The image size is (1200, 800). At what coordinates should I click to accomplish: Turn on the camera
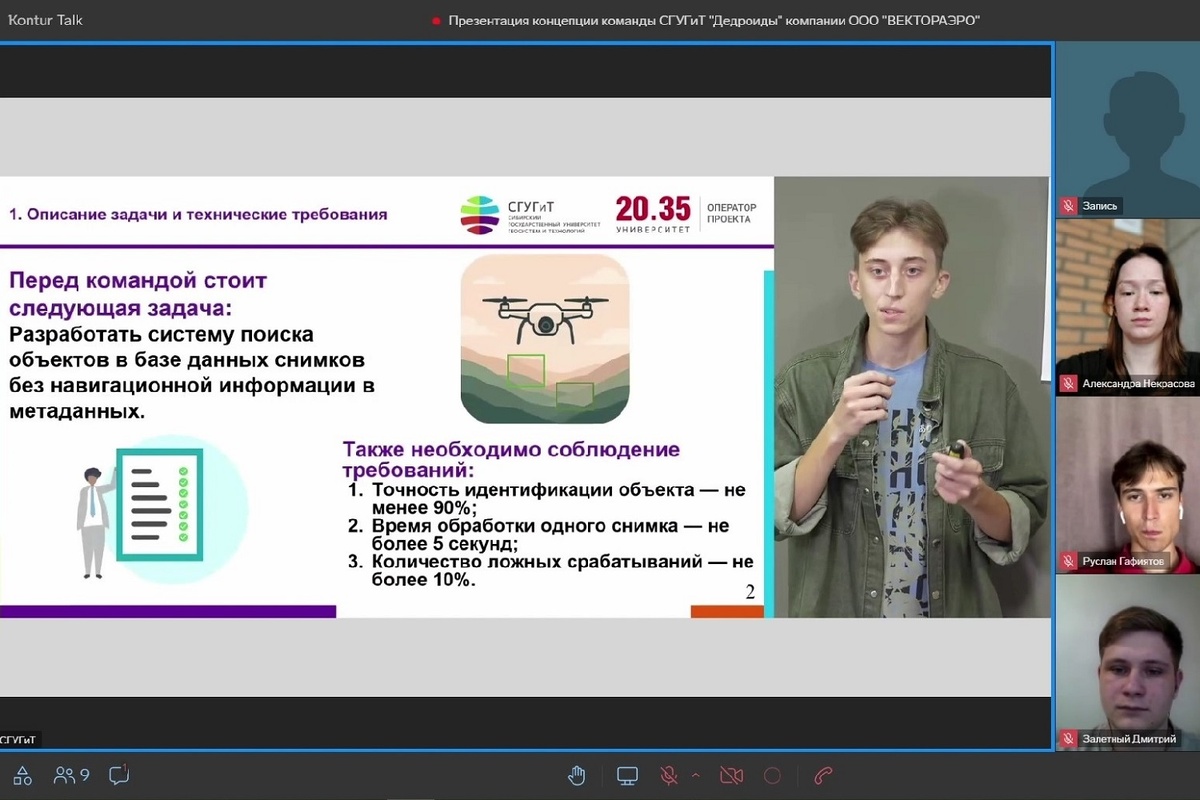coord(732,775)
